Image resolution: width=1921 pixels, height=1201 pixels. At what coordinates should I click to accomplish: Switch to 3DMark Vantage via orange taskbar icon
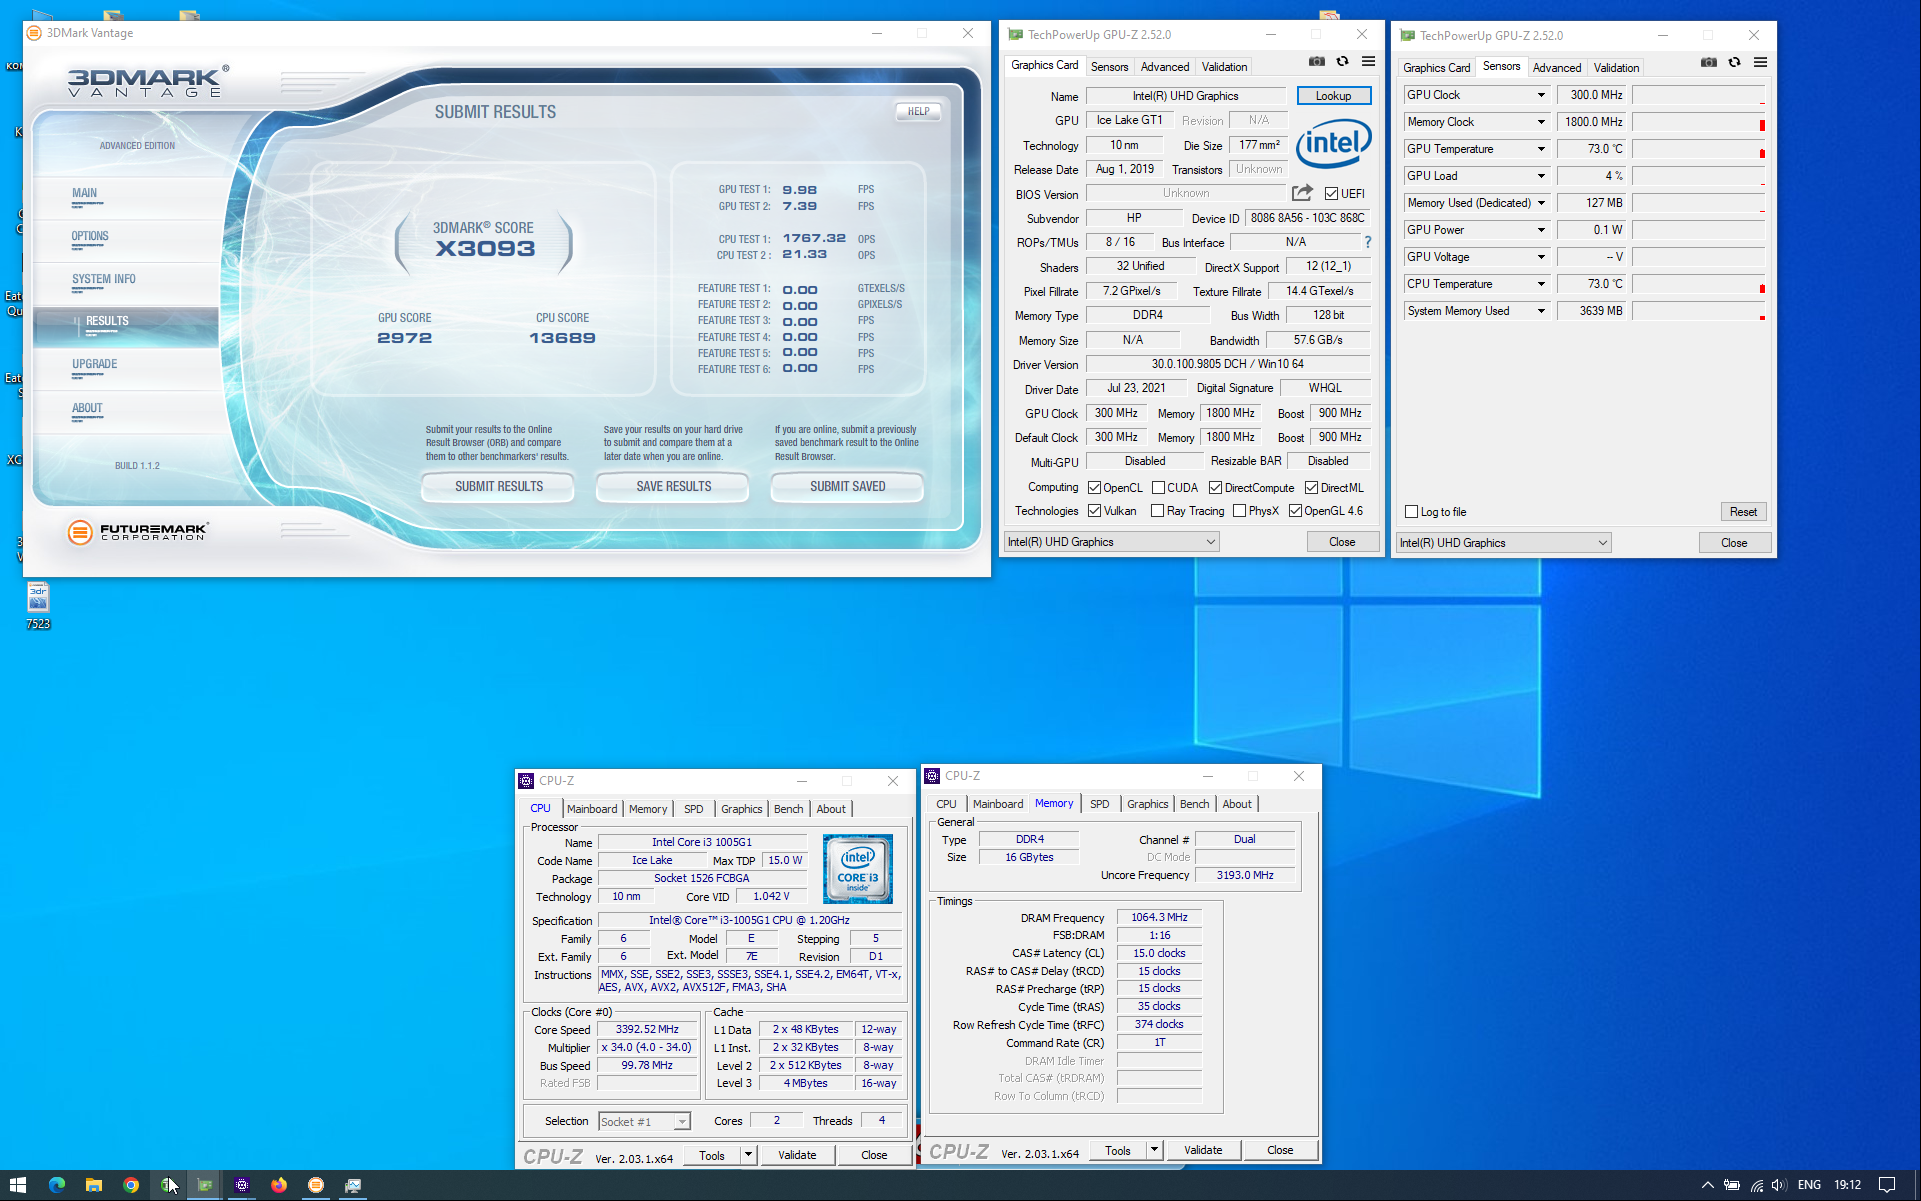point(316,1185)
